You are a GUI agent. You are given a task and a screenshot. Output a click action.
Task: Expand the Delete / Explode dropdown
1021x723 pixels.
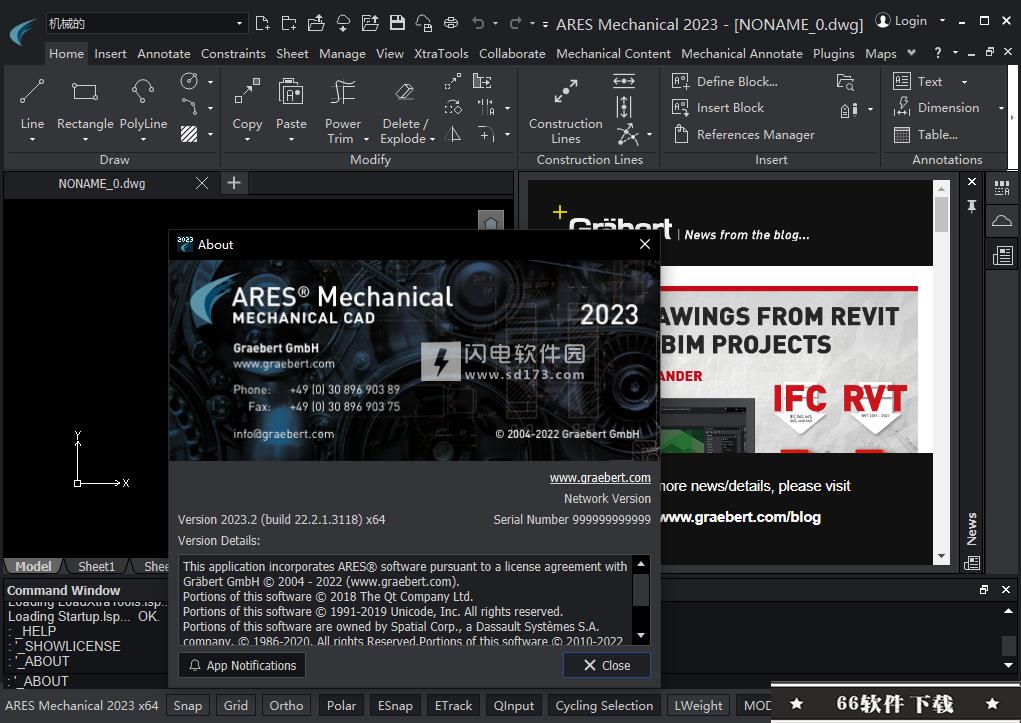pos(432,139)
